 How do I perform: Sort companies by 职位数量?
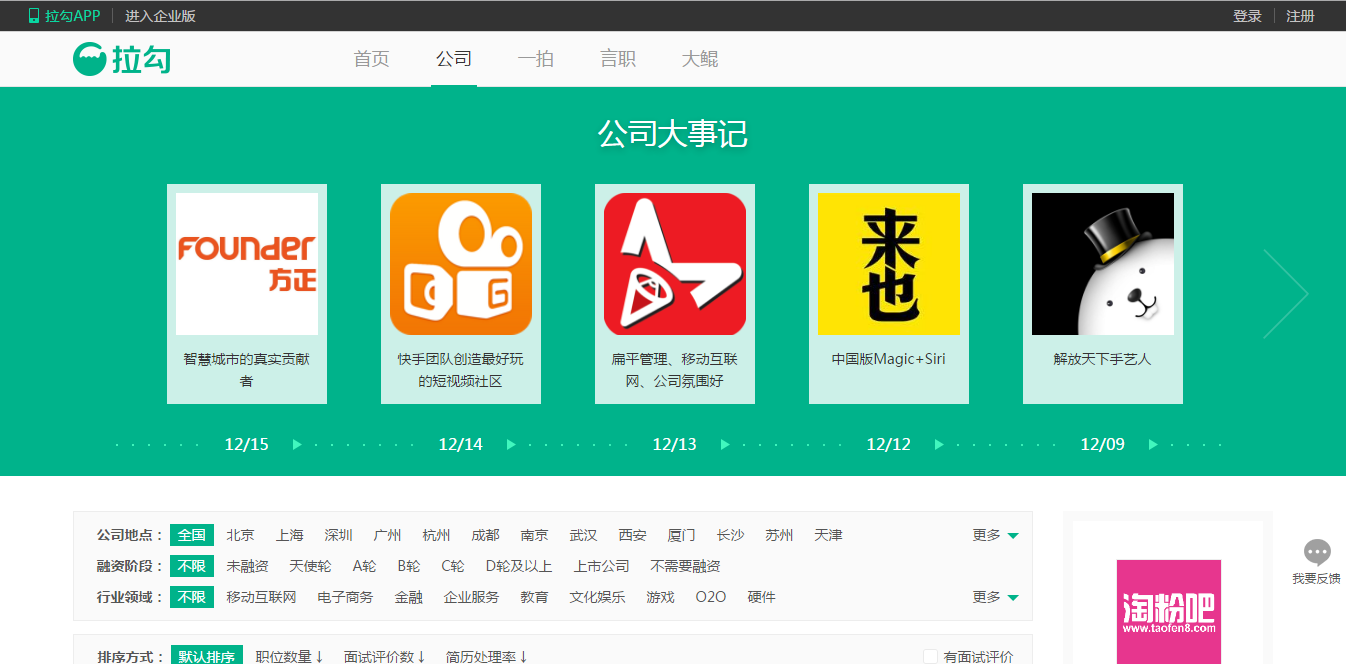[290, 657]
